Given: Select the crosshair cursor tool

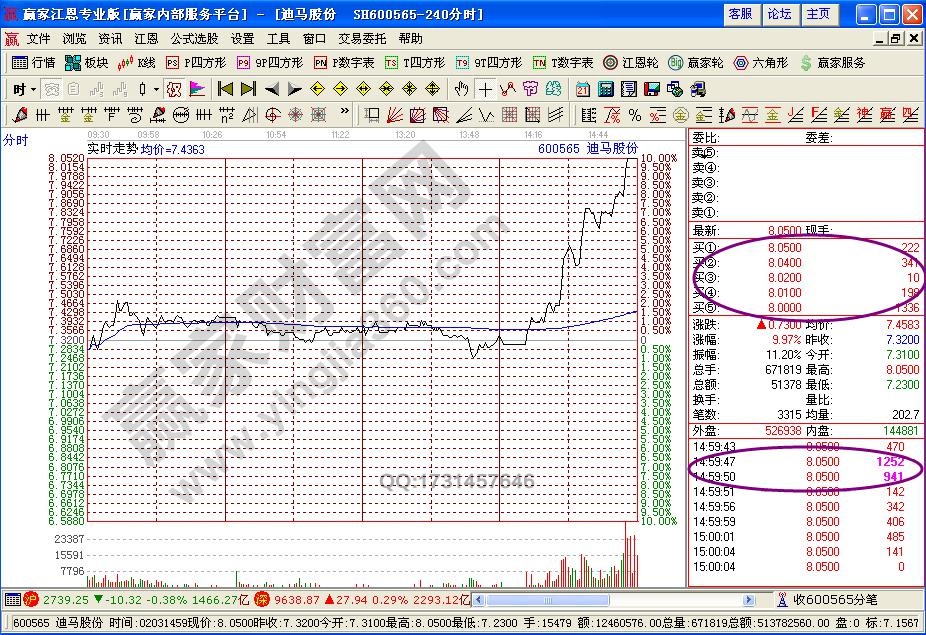Looking at the screenshot, I should click(485, 88).
